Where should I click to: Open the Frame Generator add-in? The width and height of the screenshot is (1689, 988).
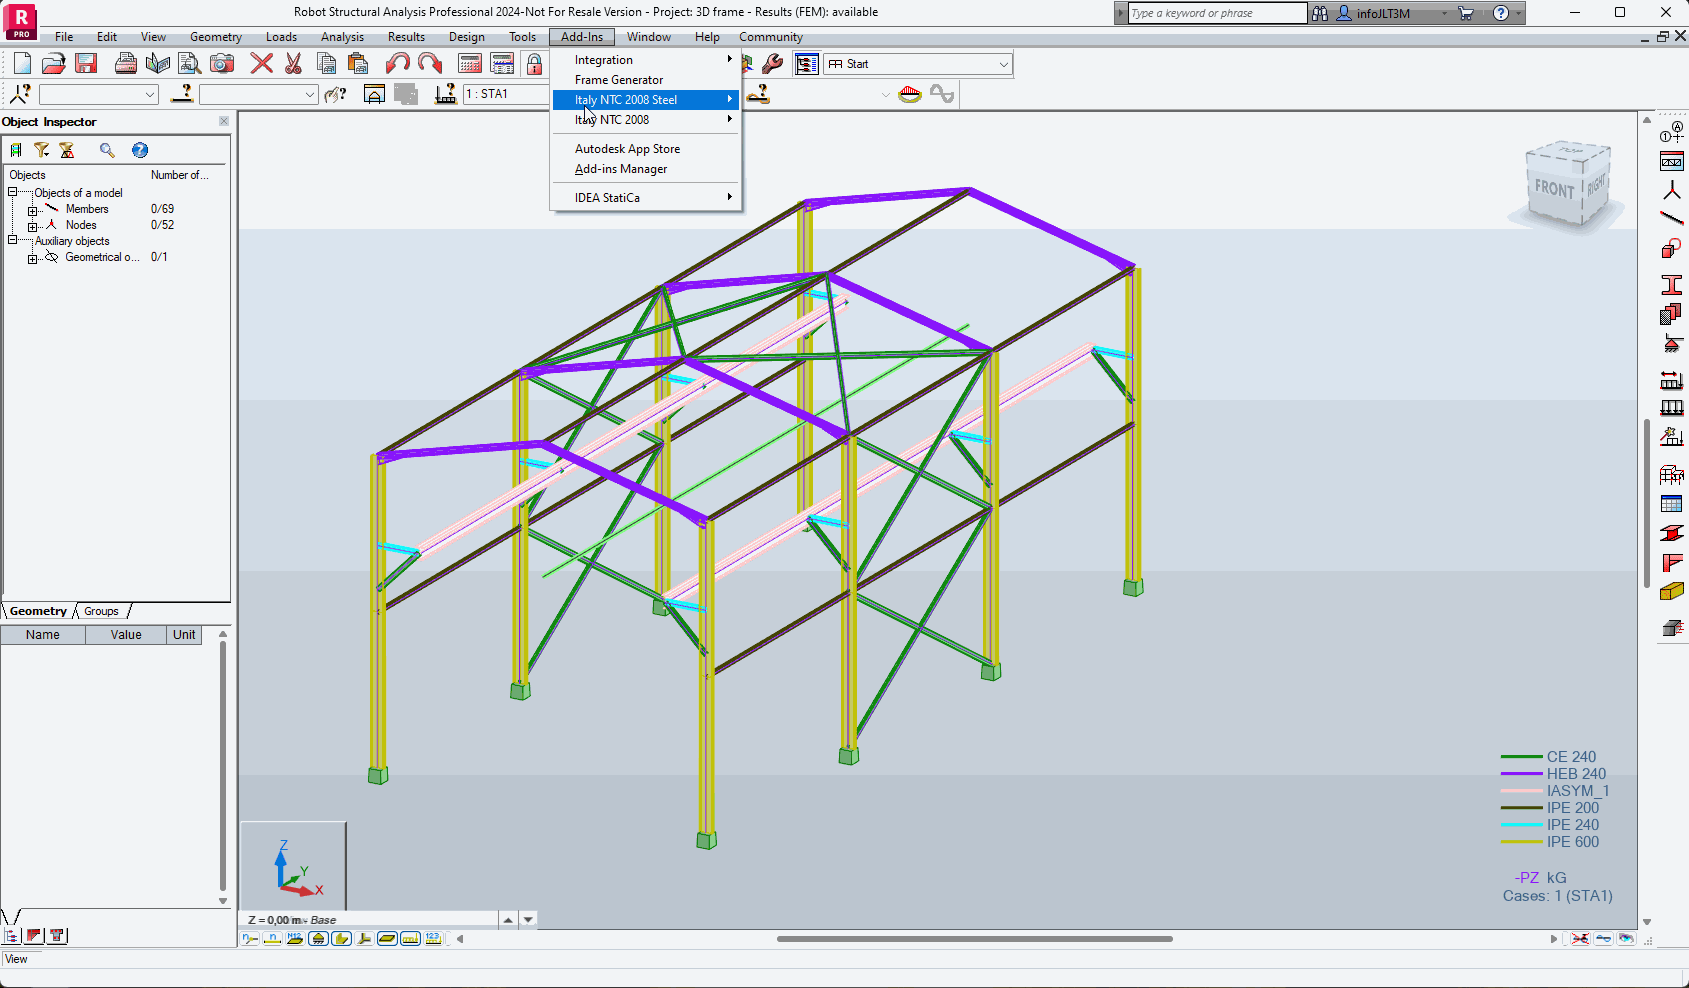point(618,80)
